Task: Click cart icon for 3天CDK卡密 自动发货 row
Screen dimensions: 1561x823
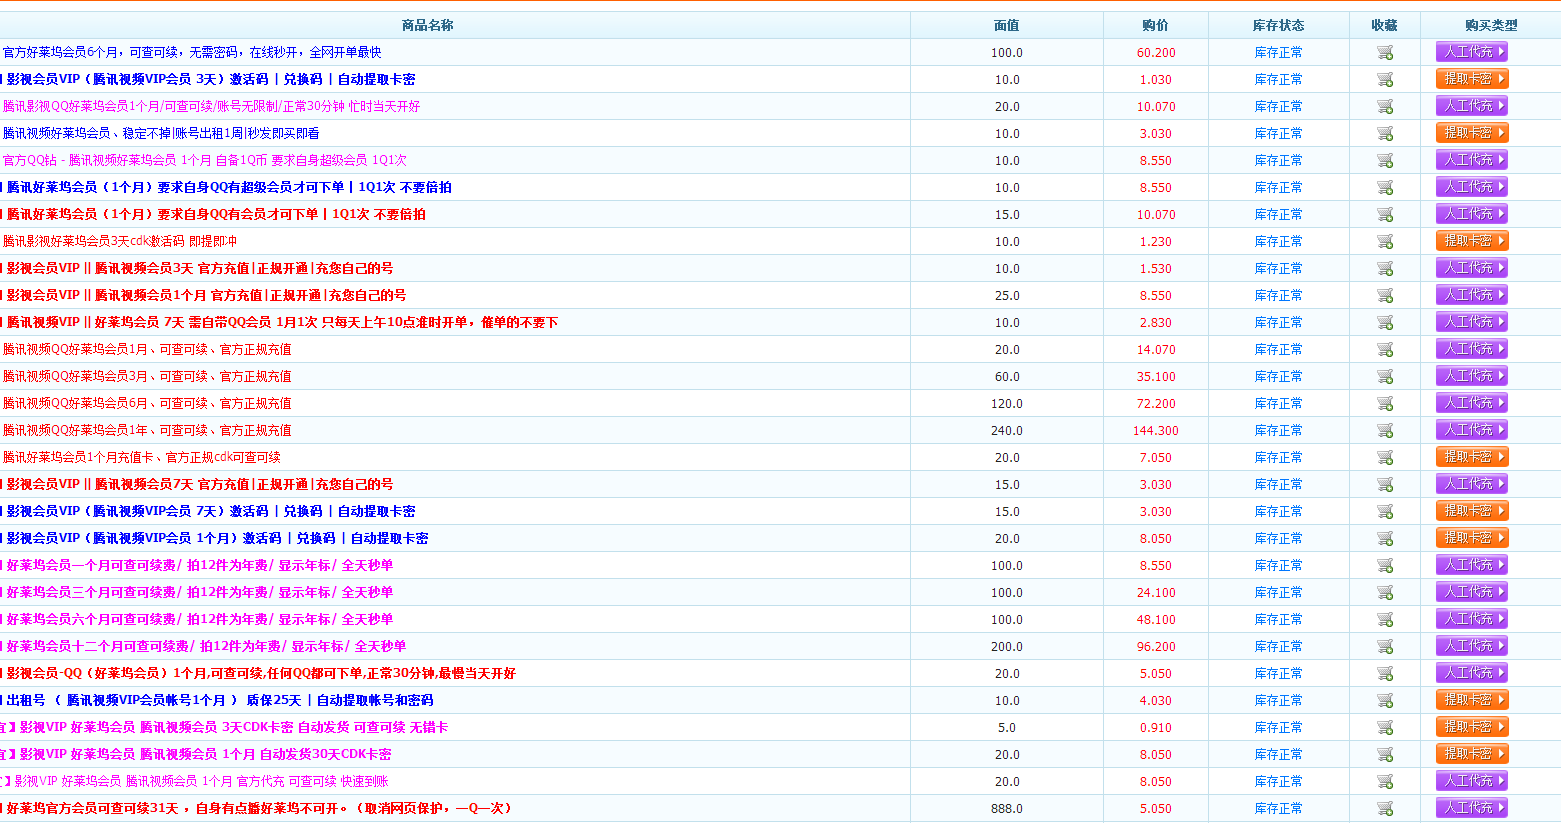Action: [1385, 727]
